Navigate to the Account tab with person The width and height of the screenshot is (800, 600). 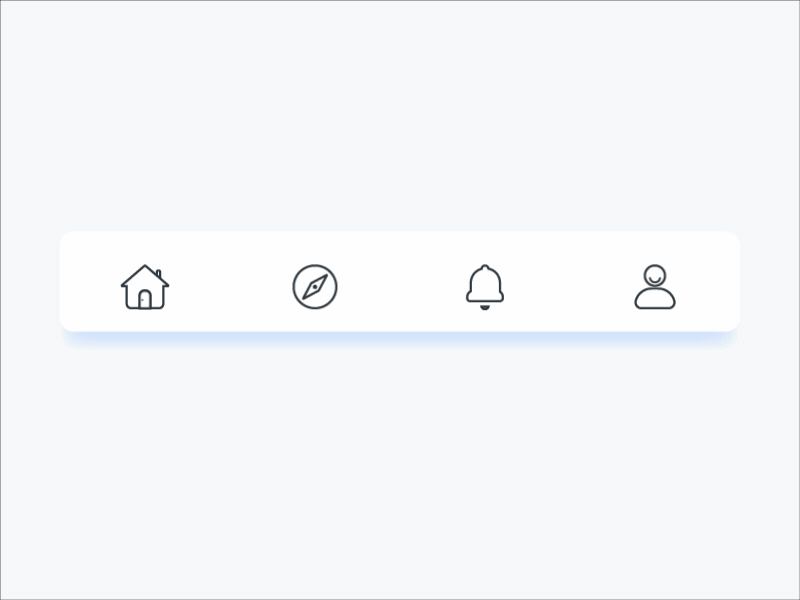(x=655, y=287)
